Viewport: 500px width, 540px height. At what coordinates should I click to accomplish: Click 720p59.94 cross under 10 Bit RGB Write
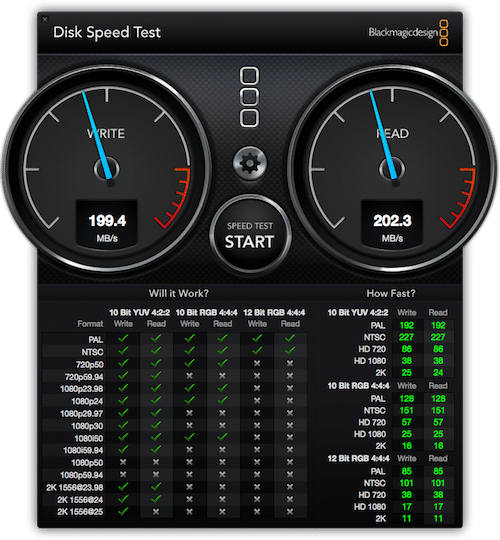[189, 376]
